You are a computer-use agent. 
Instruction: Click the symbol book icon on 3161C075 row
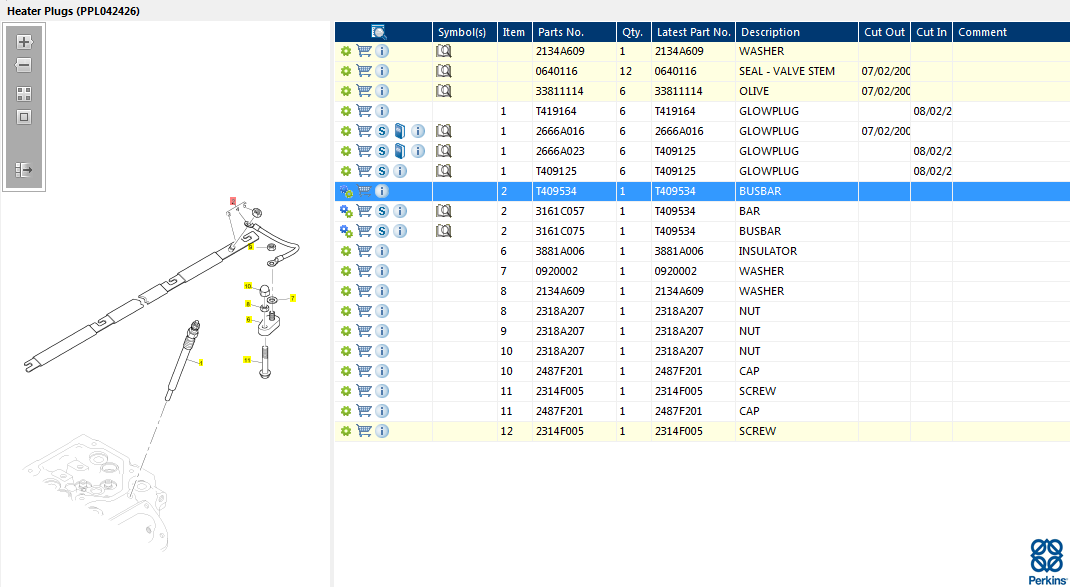coord(444,231)
